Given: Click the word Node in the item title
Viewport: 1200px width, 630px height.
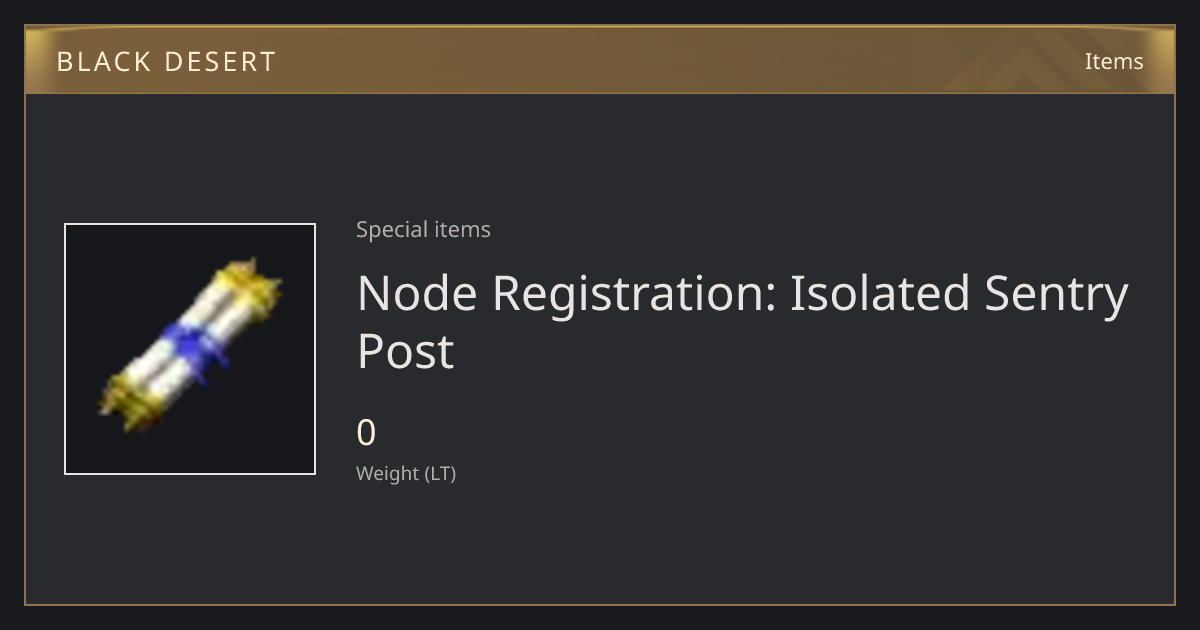Looking at the screenshot, I should [x=419, y=293].
